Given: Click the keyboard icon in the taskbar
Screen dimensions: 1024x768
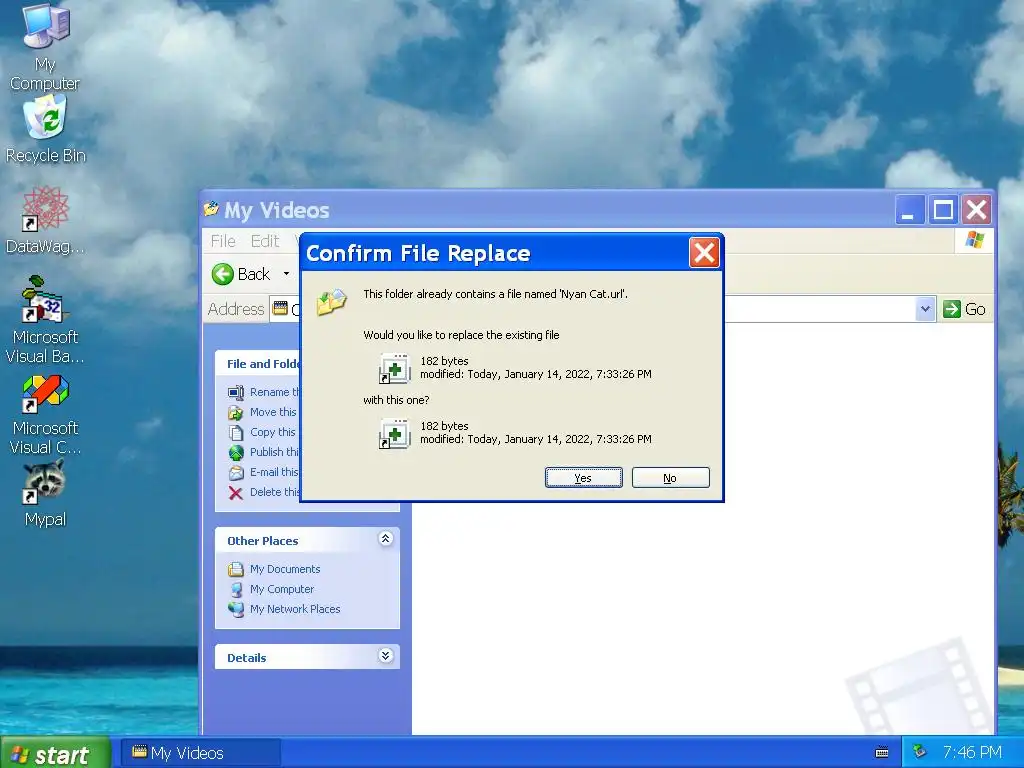Looking at the screenshot, I should coord(882,753).
